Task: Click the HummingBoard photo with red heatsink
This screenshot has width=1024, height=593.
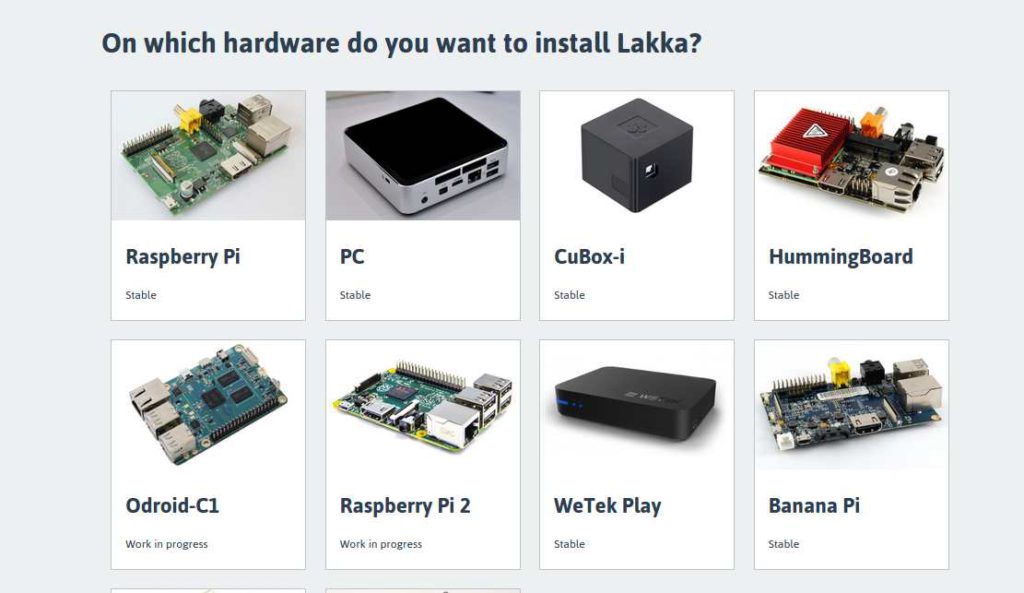Action: click(x=852, y=155)
